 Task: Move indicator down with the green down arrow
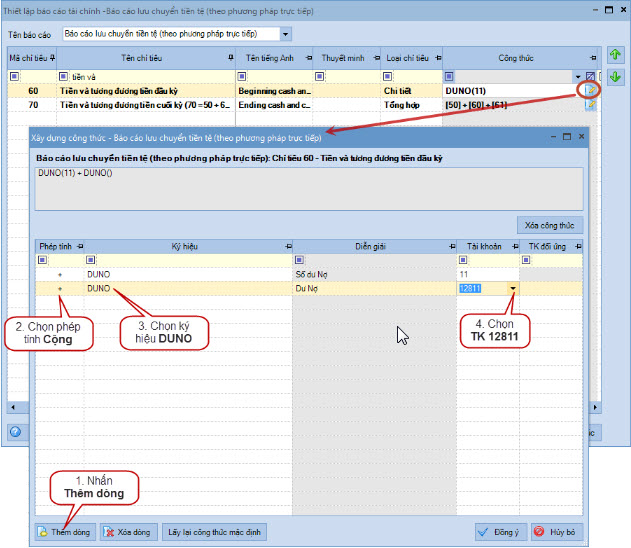(x=615, y=76)
